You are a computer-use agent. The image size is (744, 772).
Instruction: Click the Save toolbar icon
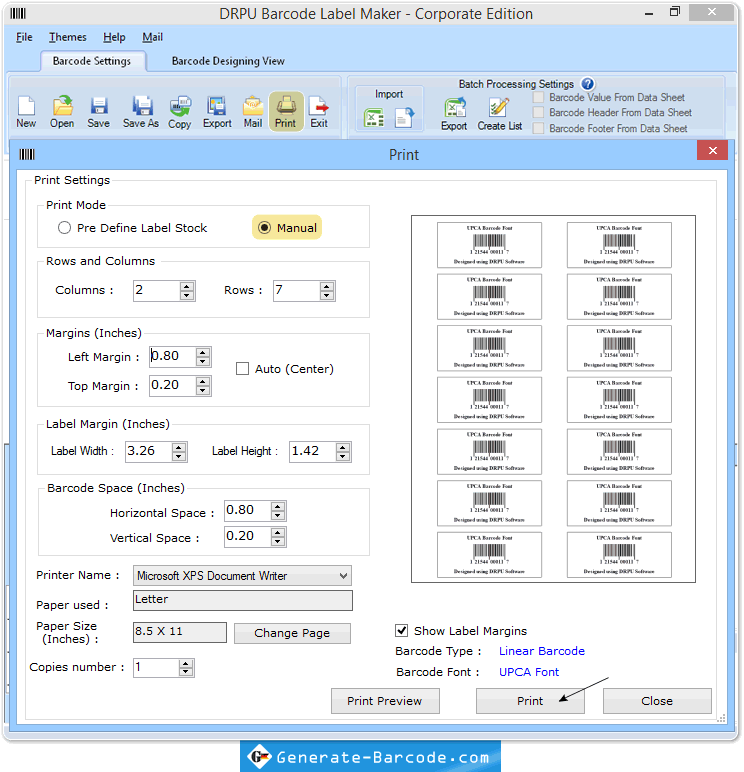click(x=98, y=112)
